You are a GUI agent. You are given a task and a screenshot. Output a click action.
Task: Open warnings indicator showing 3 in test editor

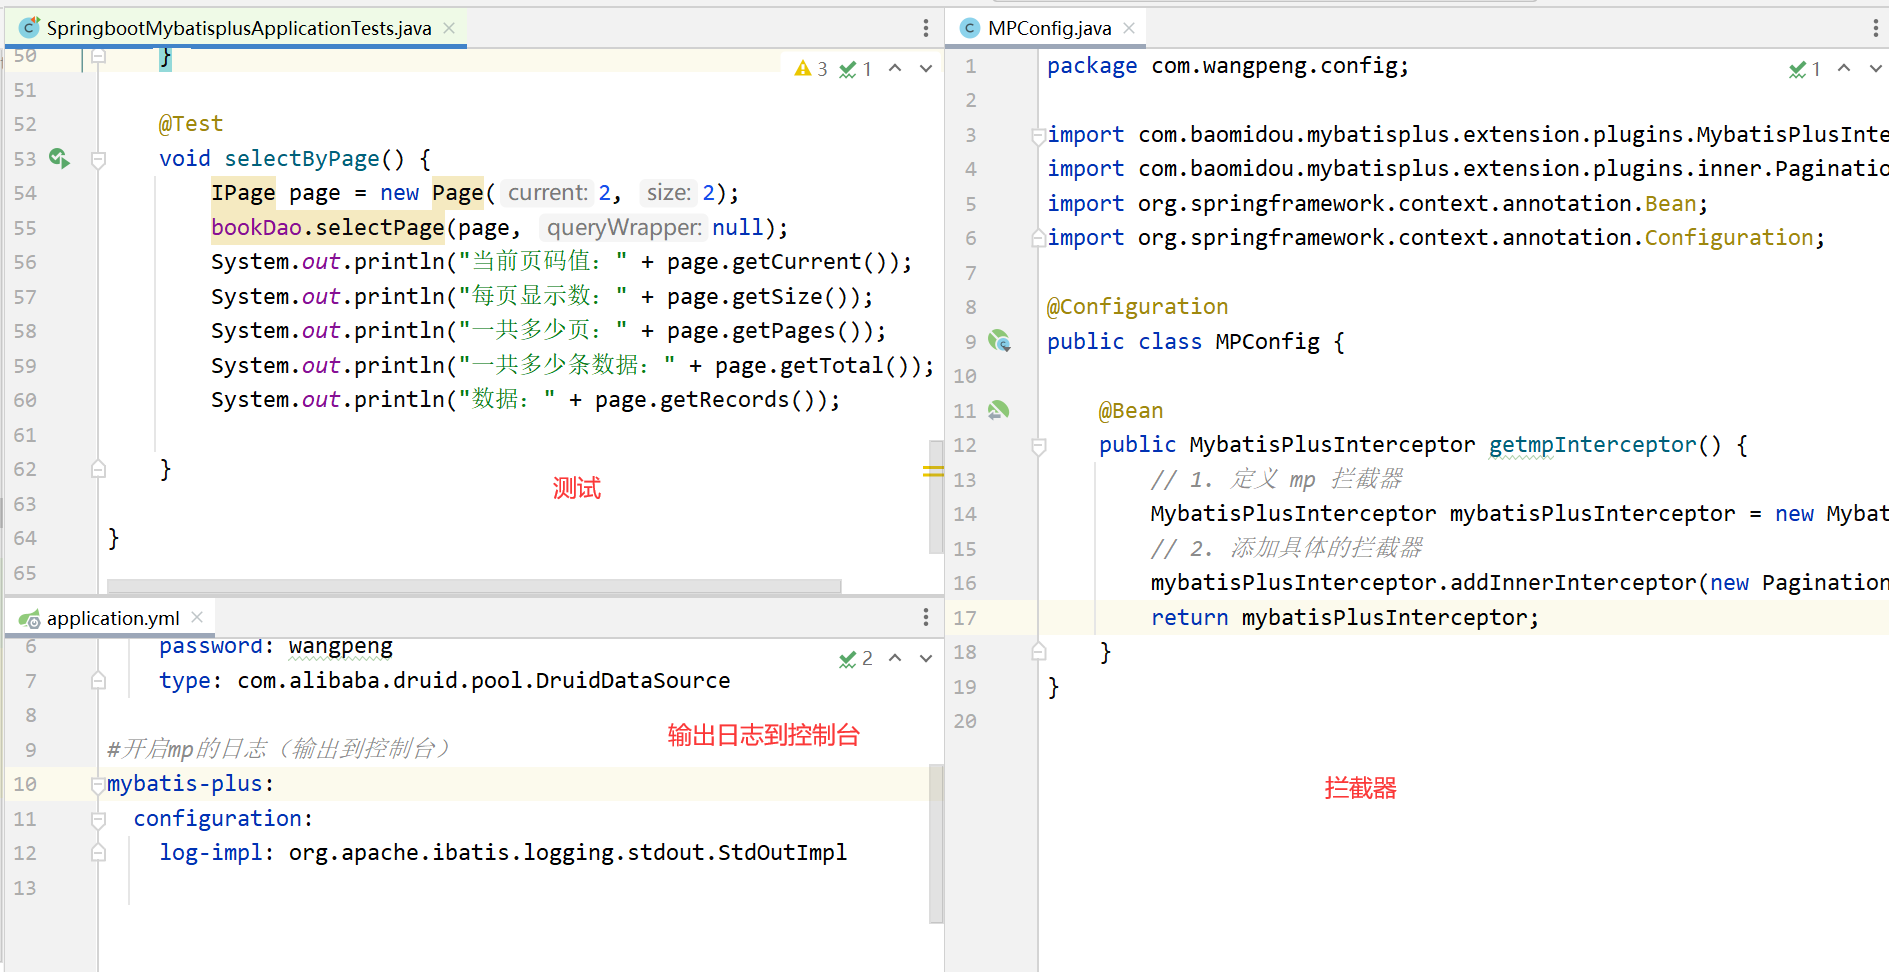(811, 69)
